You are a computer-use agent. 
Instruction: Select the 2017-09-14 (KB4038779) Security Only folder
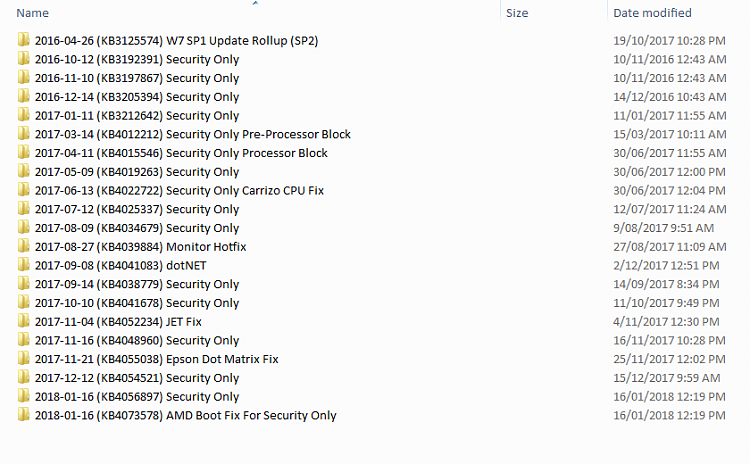pyautogui.click(x=136, y=284)
